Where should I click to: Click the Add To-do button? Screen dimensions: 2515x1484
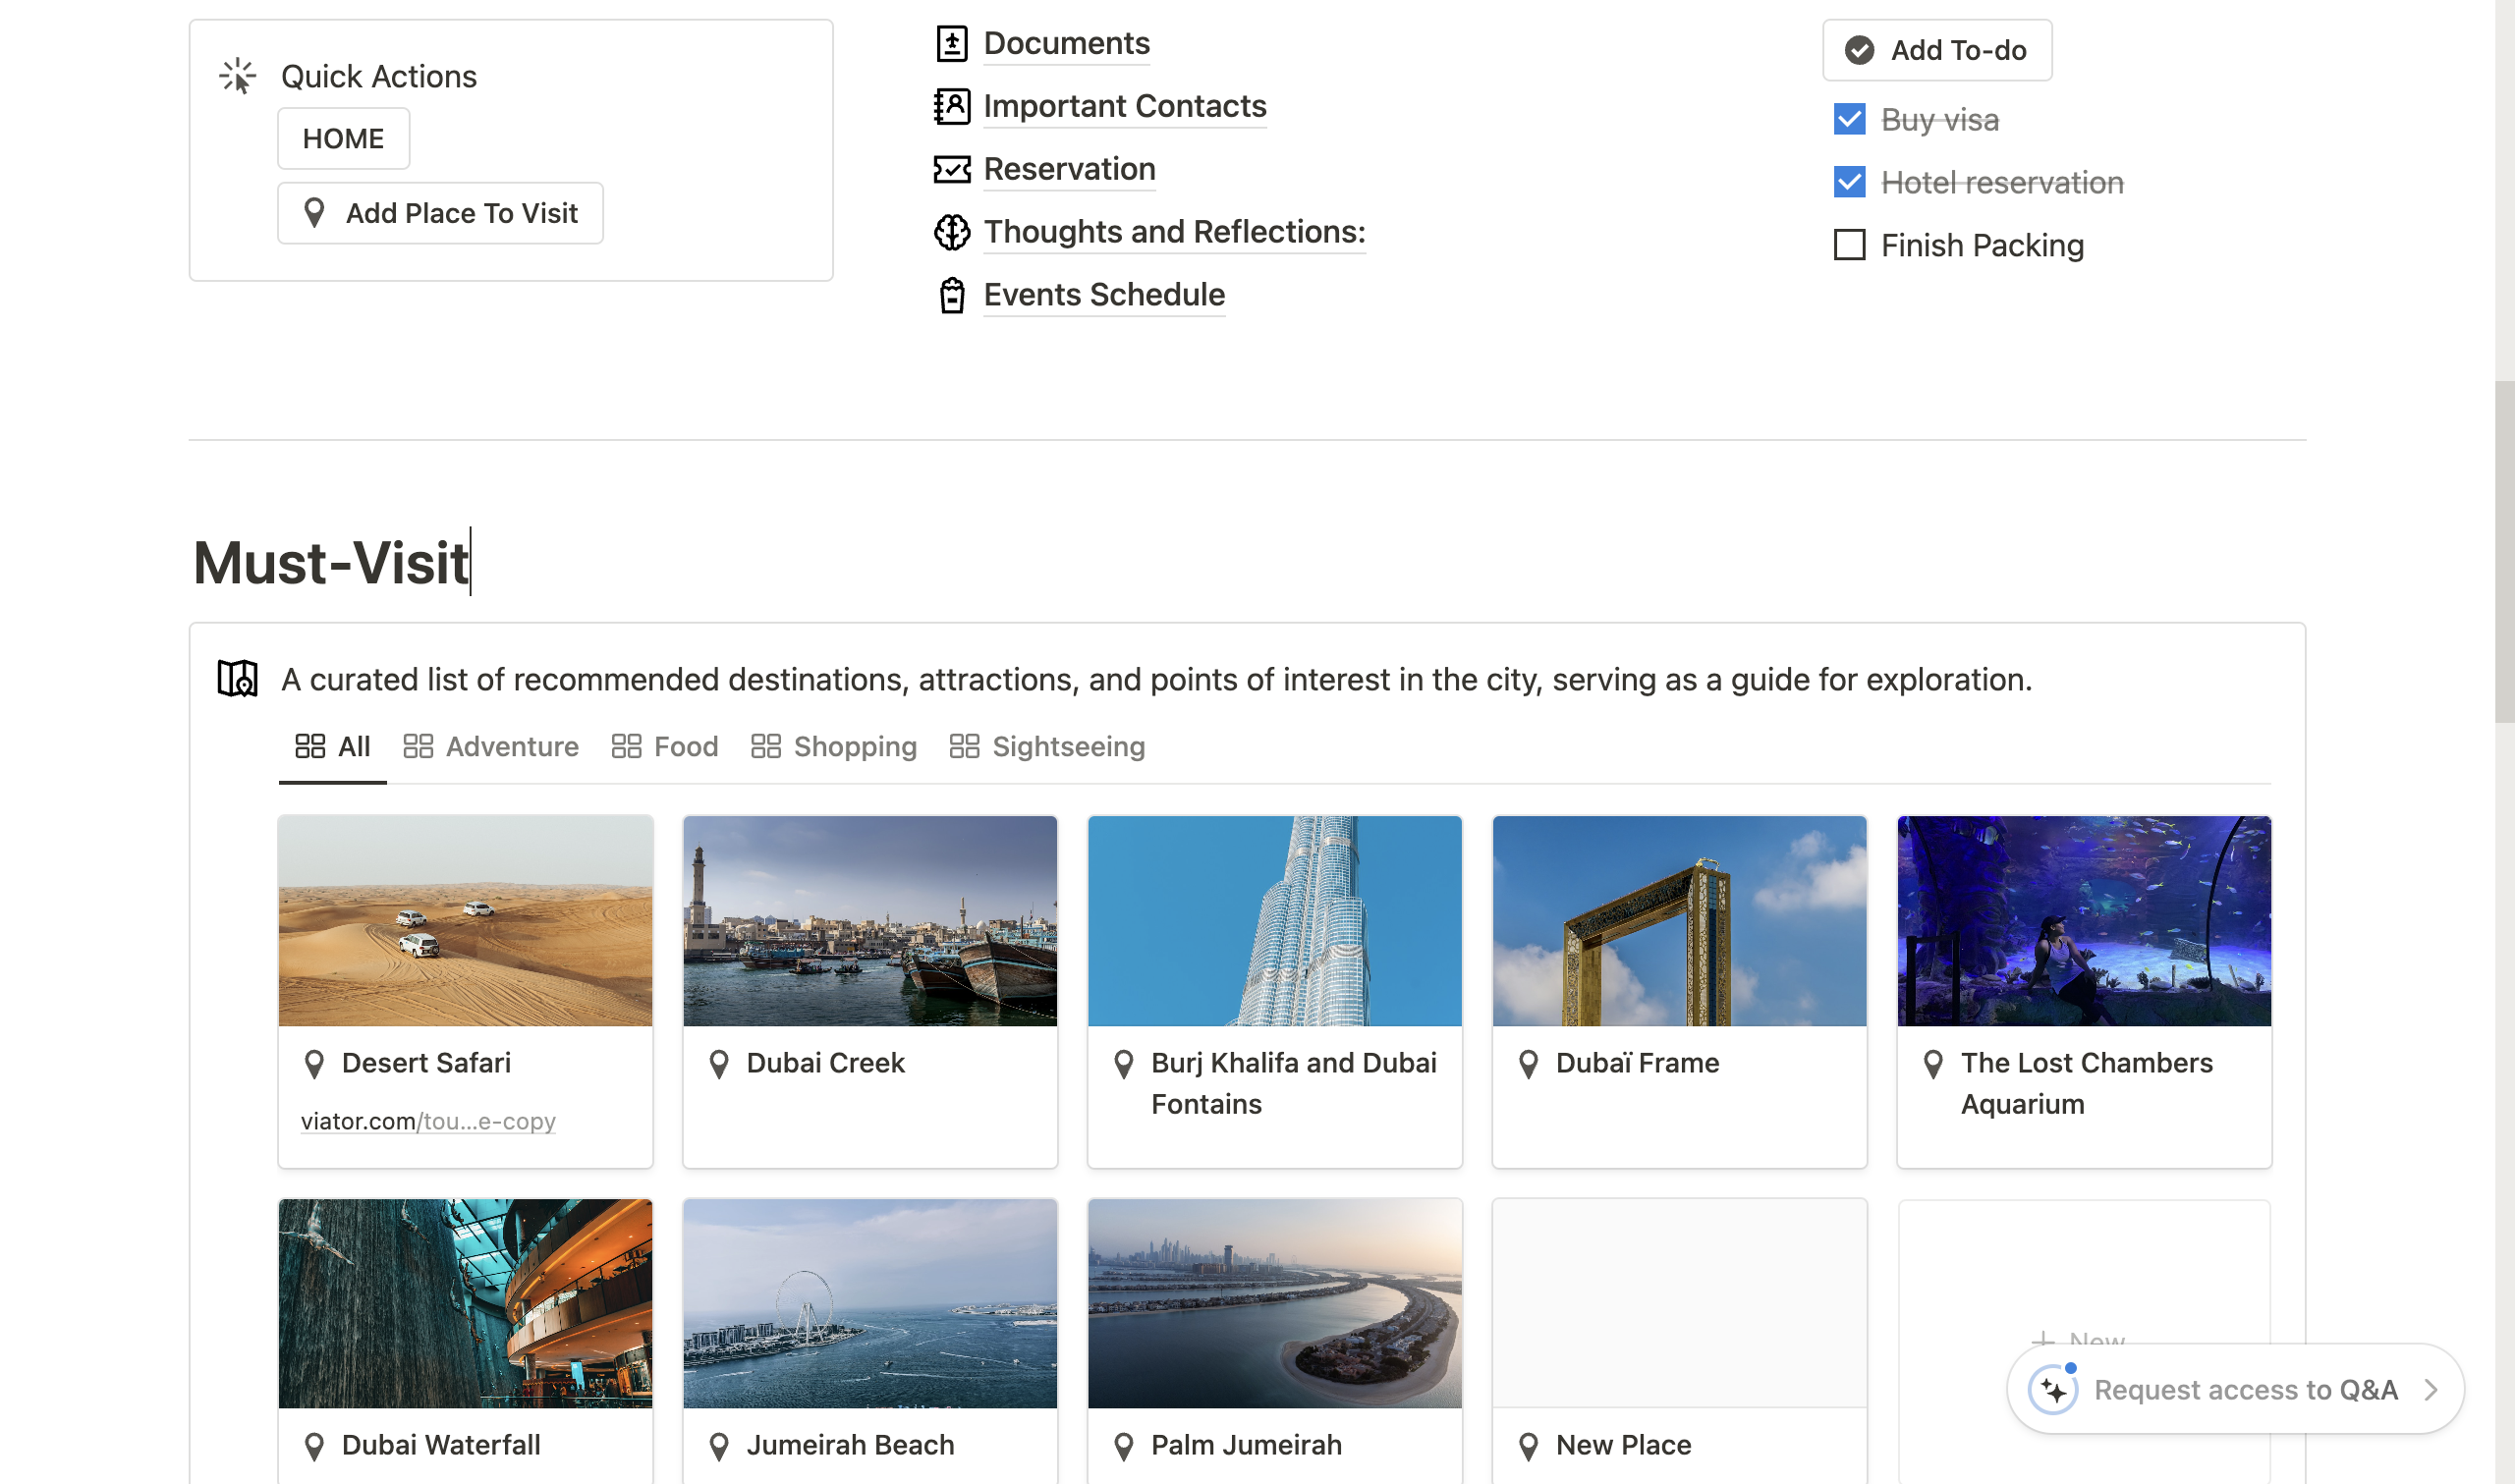point(1937,50)
